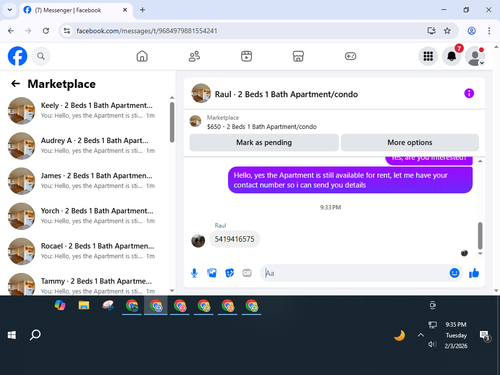Click the 9:33 PM timestamp in chat
The image size is (500, 375).
coord(330,207)
